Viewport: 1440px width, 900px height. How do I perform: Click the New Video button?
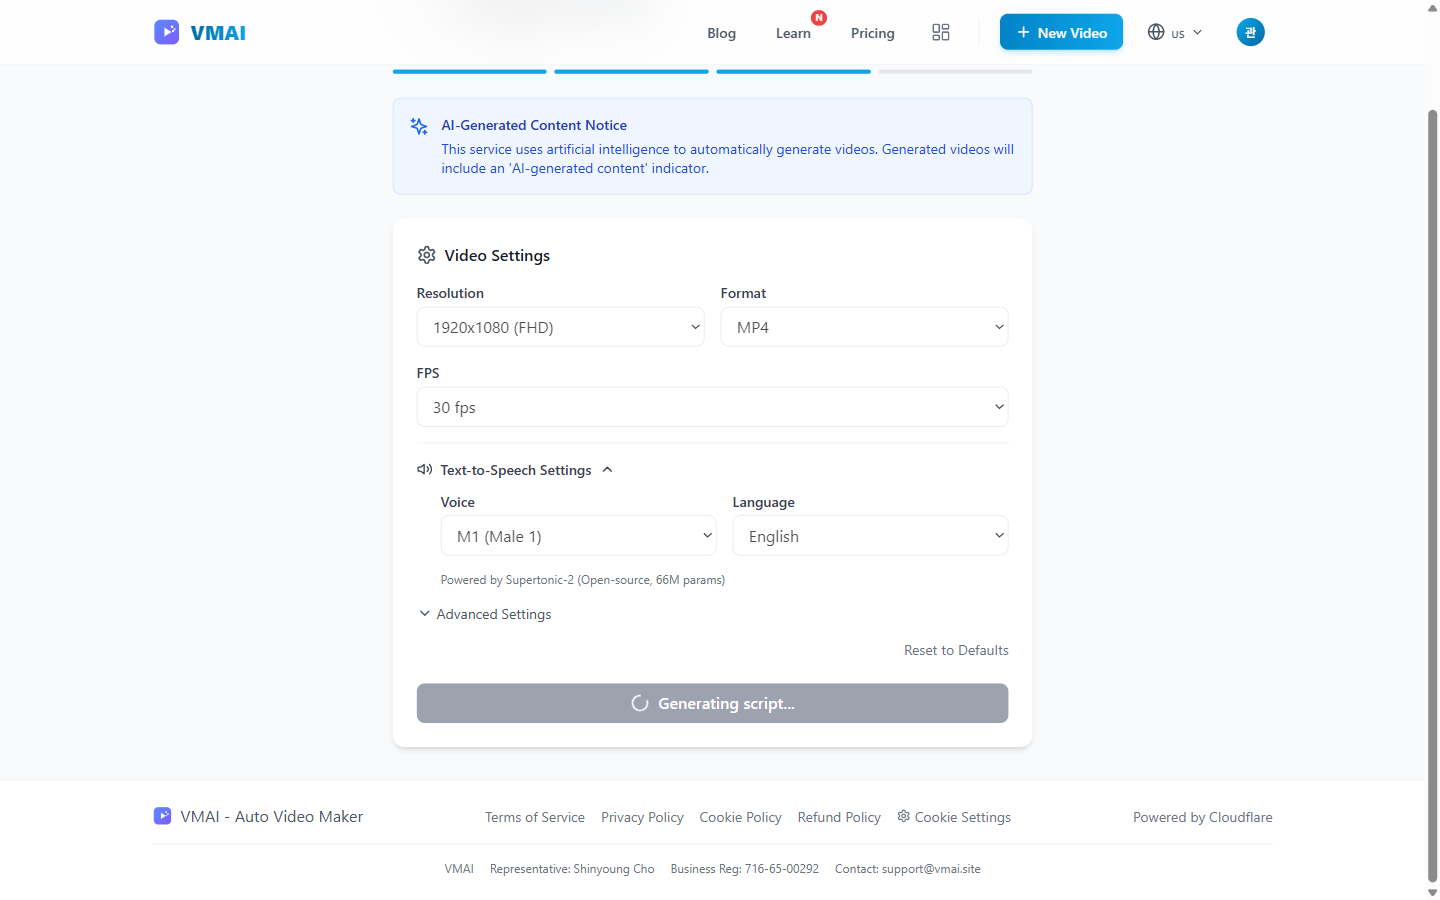[x=1061, y=32]
